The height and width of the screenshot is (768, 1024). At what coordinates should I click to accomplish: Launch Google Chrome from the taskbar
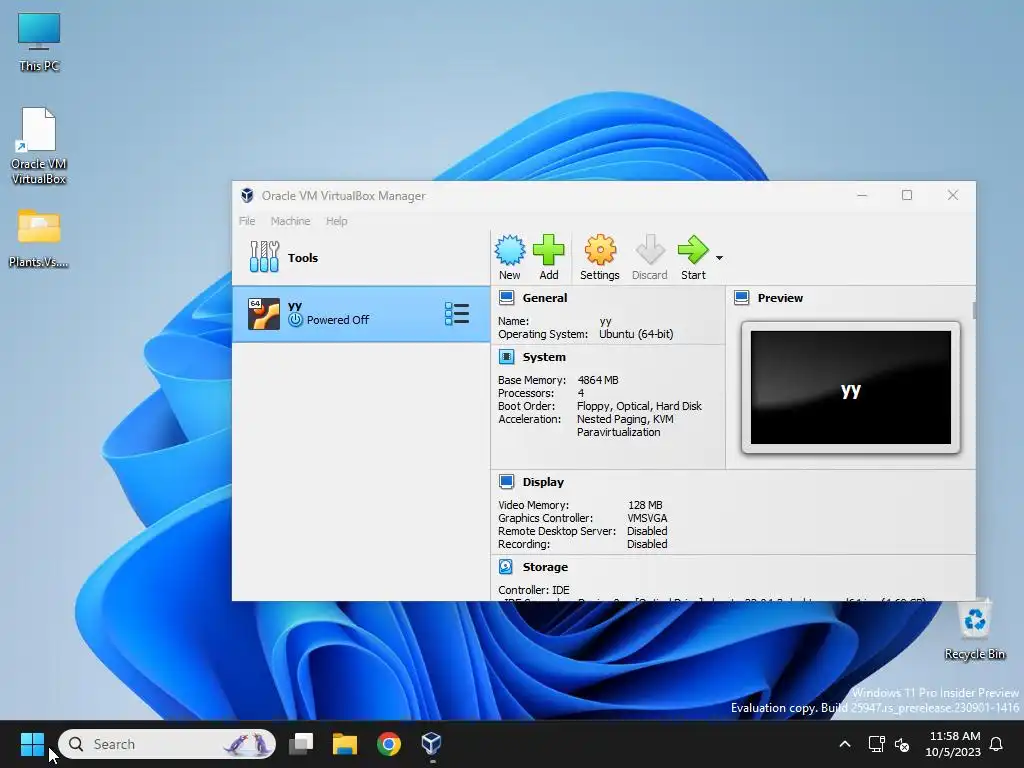click(389, 744)
